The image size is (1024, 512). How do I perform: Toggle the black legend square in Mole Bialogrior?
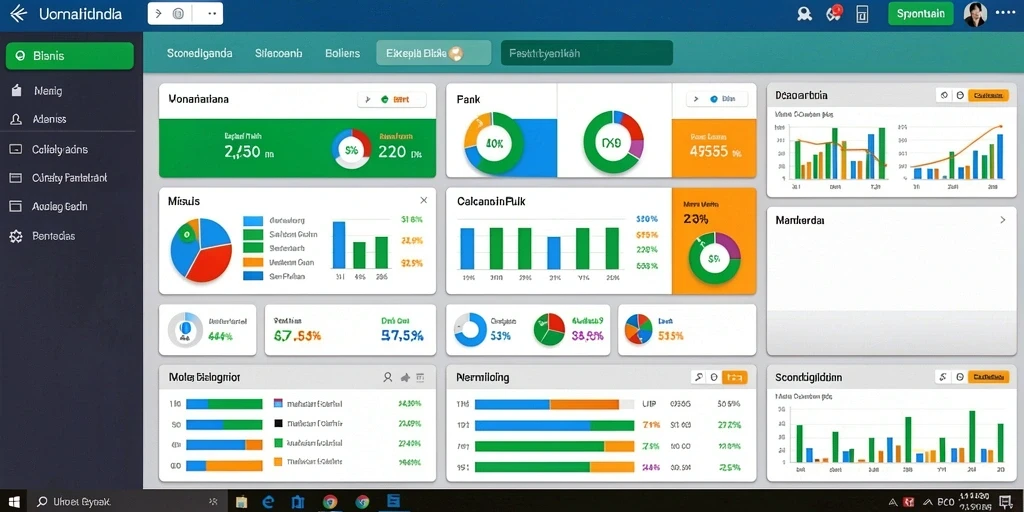[x=278, y=423]
